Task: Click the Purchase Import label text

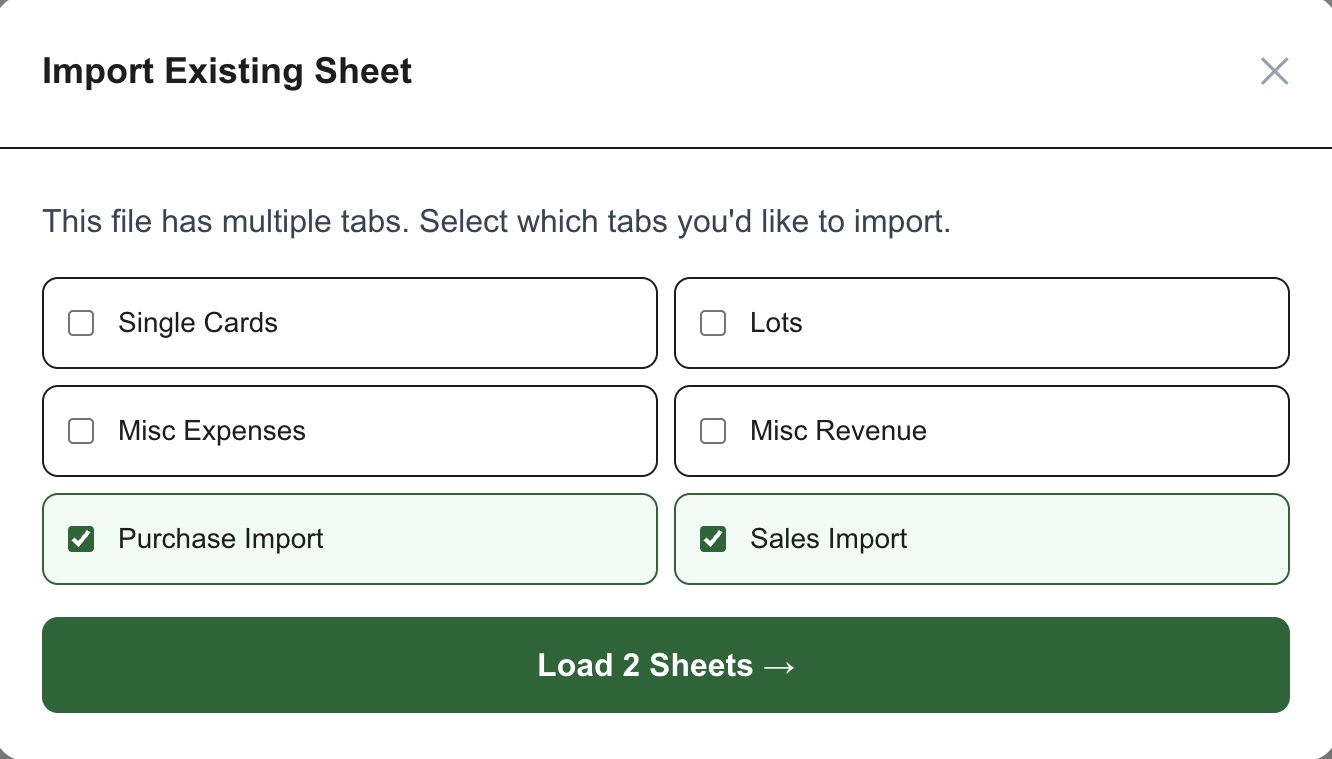Action: coord(221,539)
